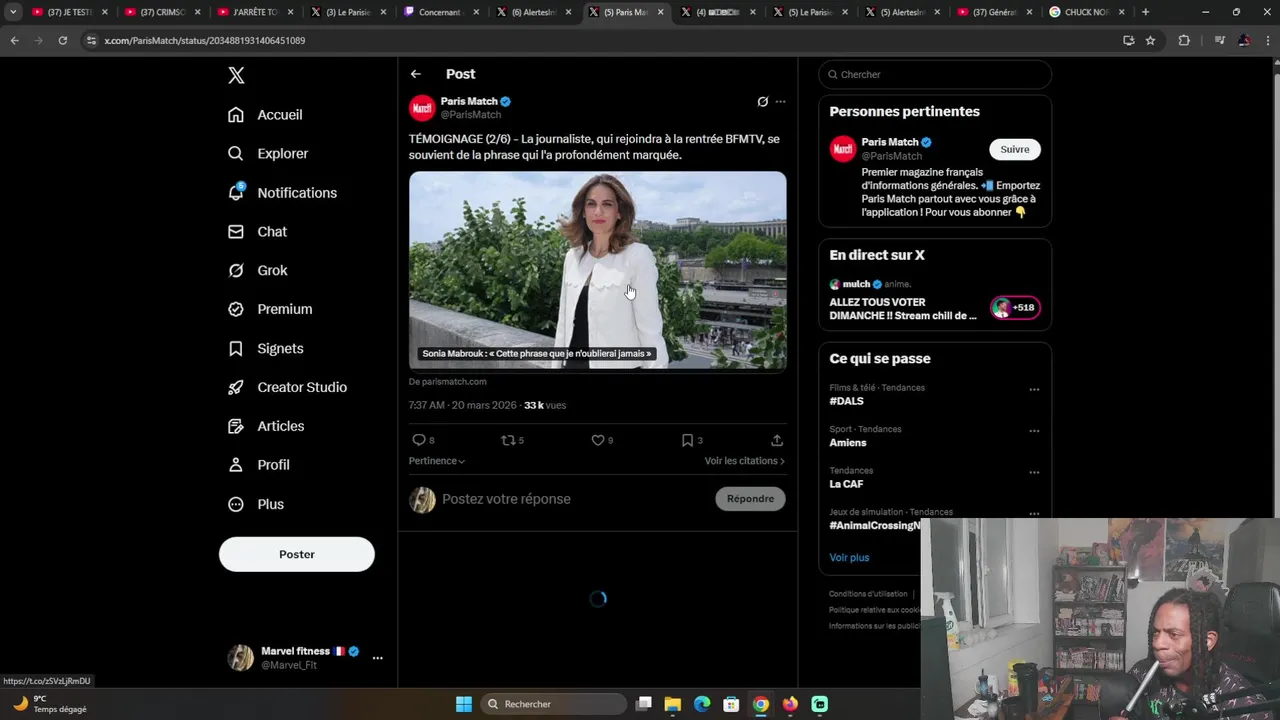This screenshot has width=1280, height=720.
Task: Switch to the CHUCK NOR tab
Action: click(1085, 12)
